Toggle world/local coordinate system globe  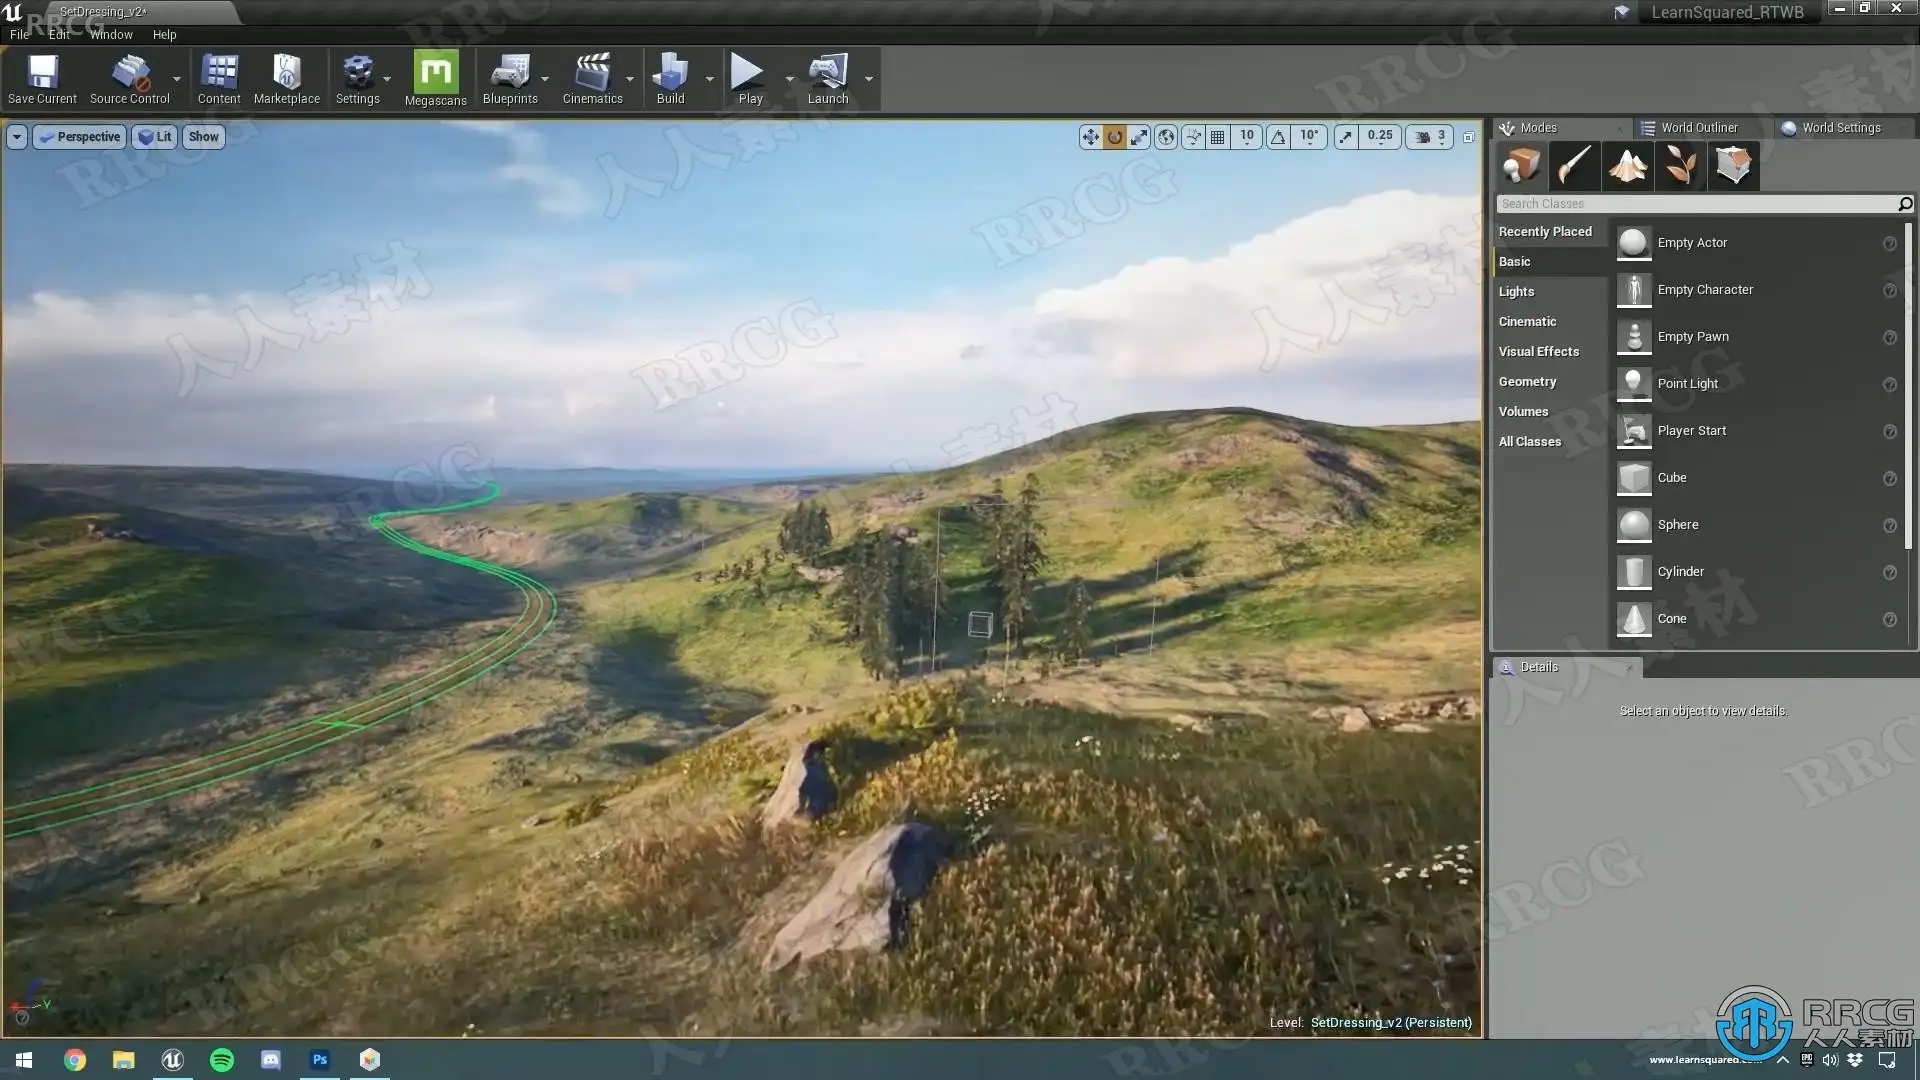(x=1166, y=137)
